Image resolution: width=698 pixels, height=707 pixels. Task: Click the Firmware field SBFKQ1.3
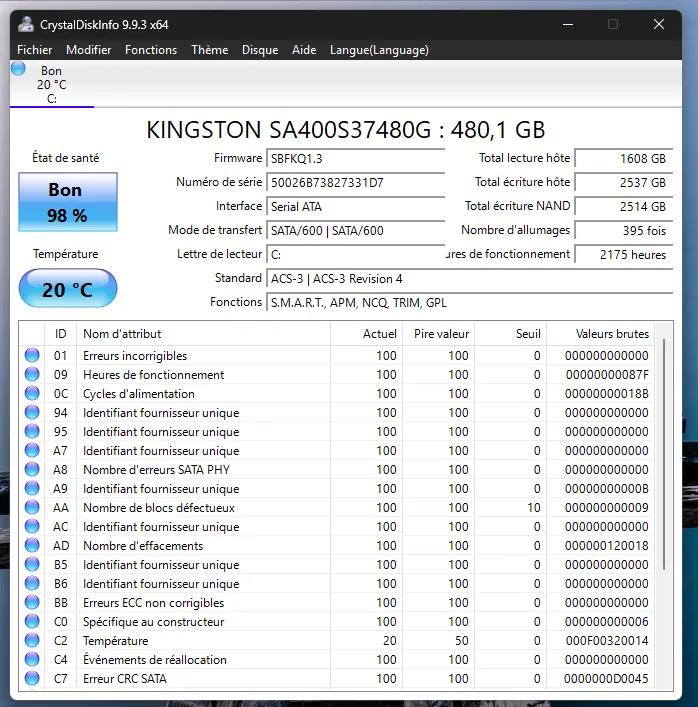point(355,159)
